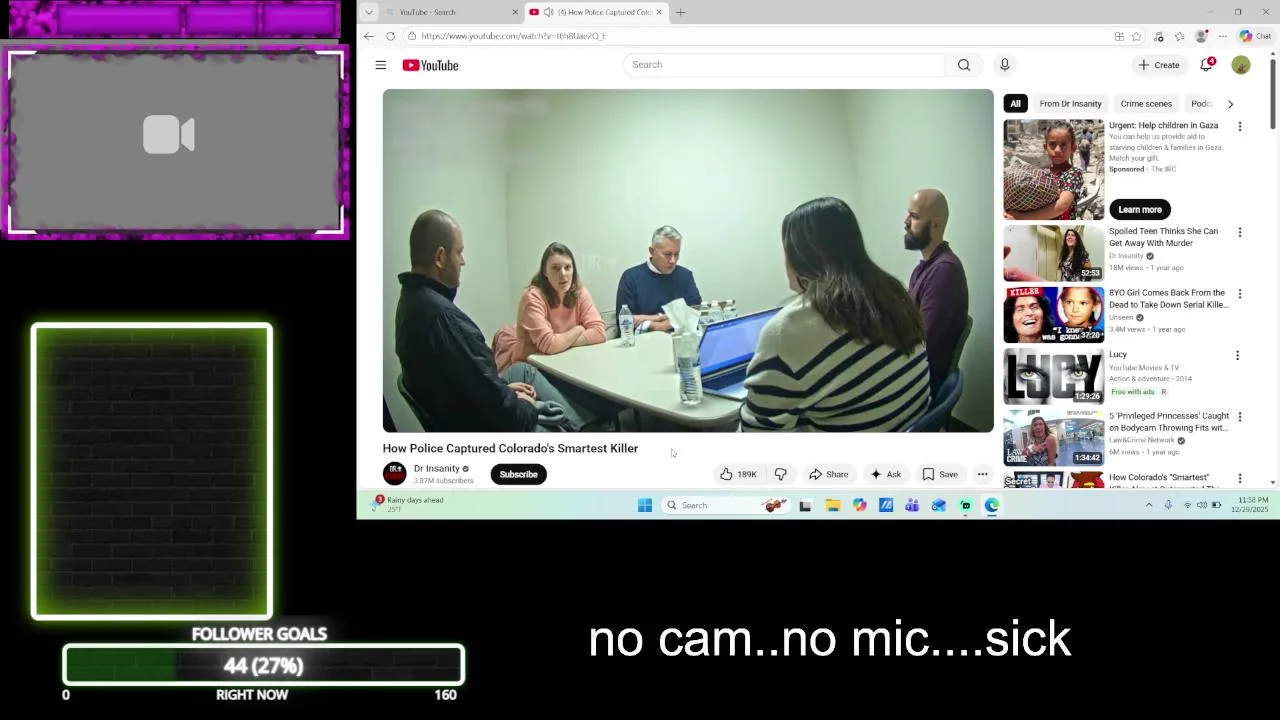Open Microsoft Teams taskbar icon
Image resolution: width=1280 pixels, height=720 pixels.
pos(912,505)
